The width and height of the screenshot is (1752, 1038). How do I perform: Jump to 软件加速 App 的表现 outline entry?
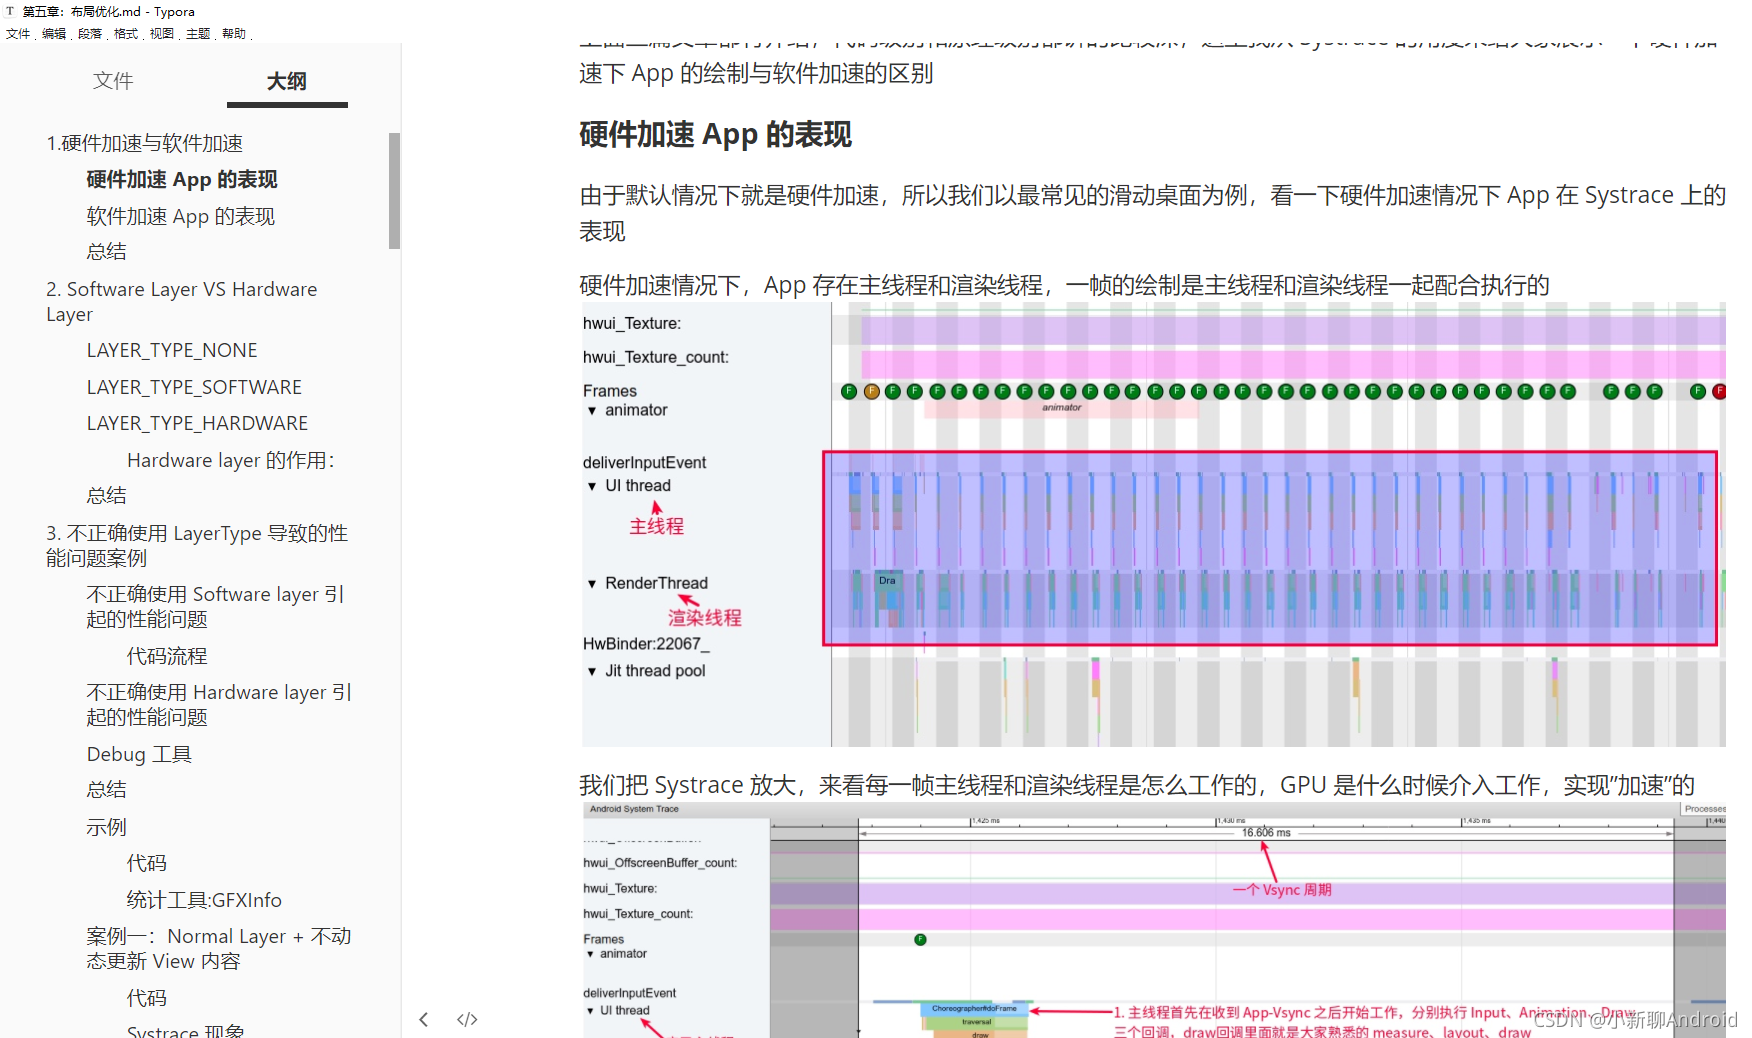(x=181, y=216)
